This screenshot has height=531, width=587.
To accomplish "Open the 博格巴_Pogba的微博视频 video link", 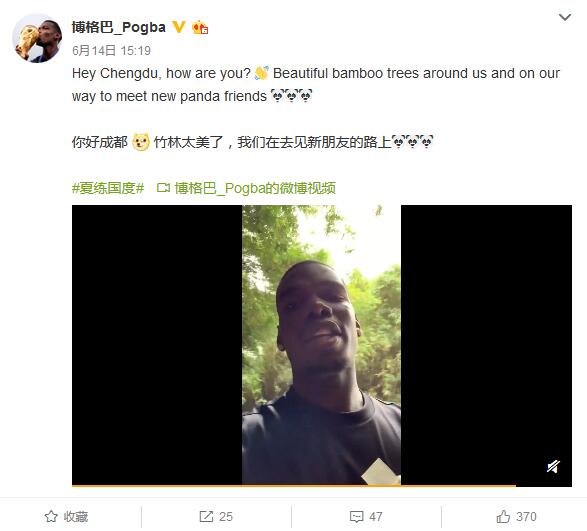I will [255, 188].
